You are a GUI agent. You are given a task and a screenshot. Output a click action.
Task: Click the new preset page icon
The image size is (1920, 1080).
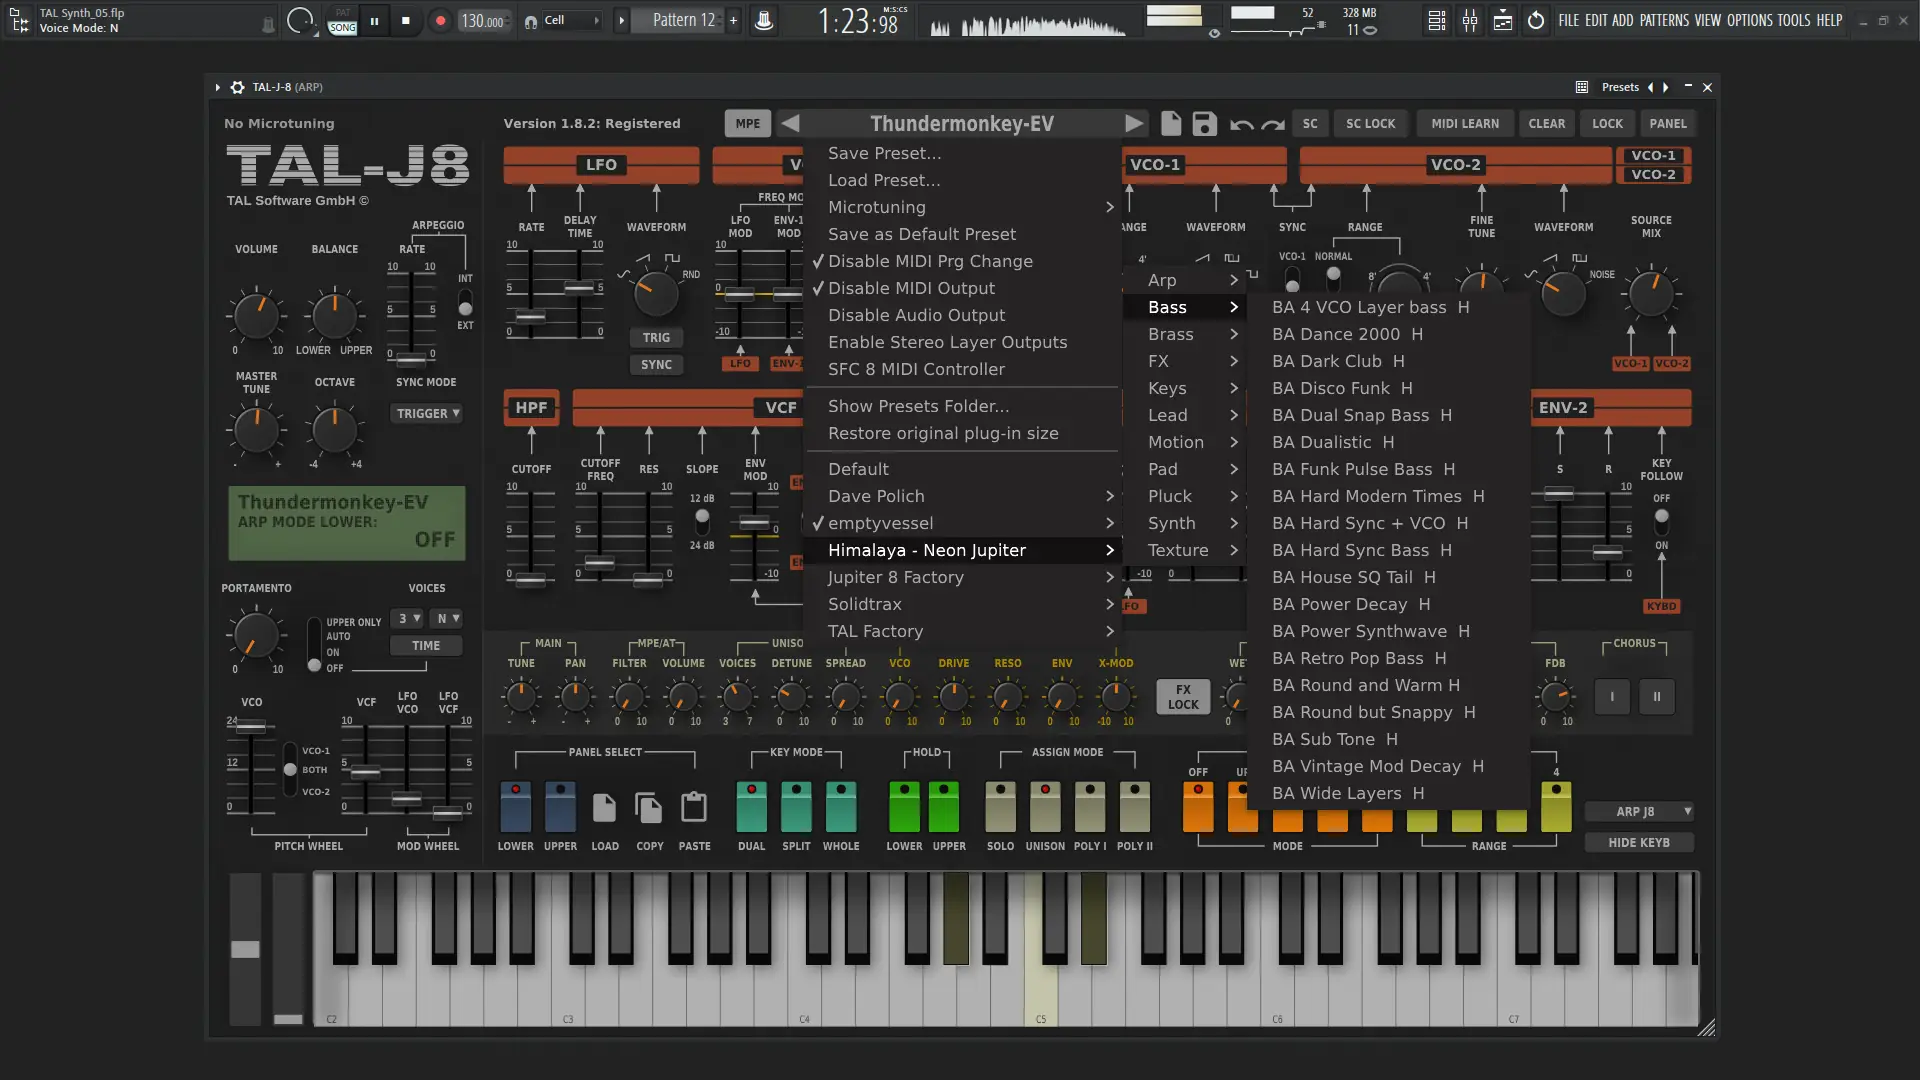(1171, 124)
